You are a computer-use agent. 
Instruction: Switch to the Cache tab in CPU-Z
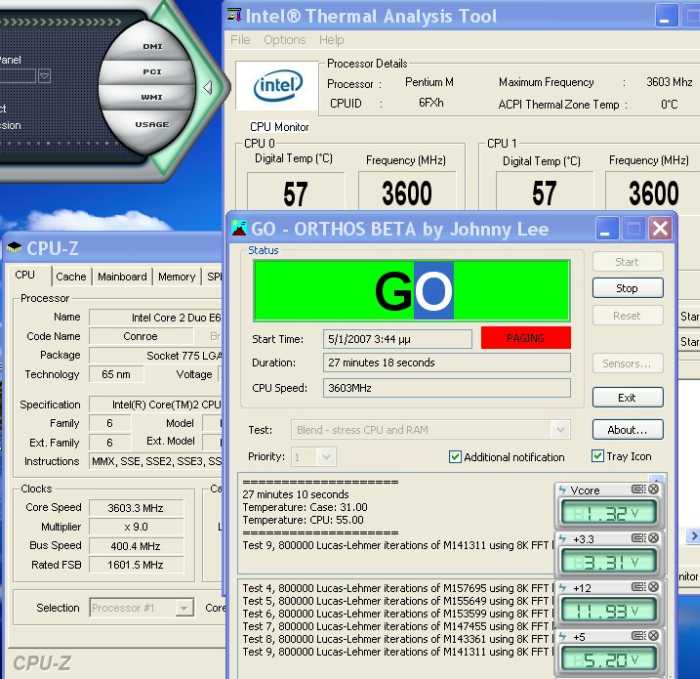tap(71, 277)
